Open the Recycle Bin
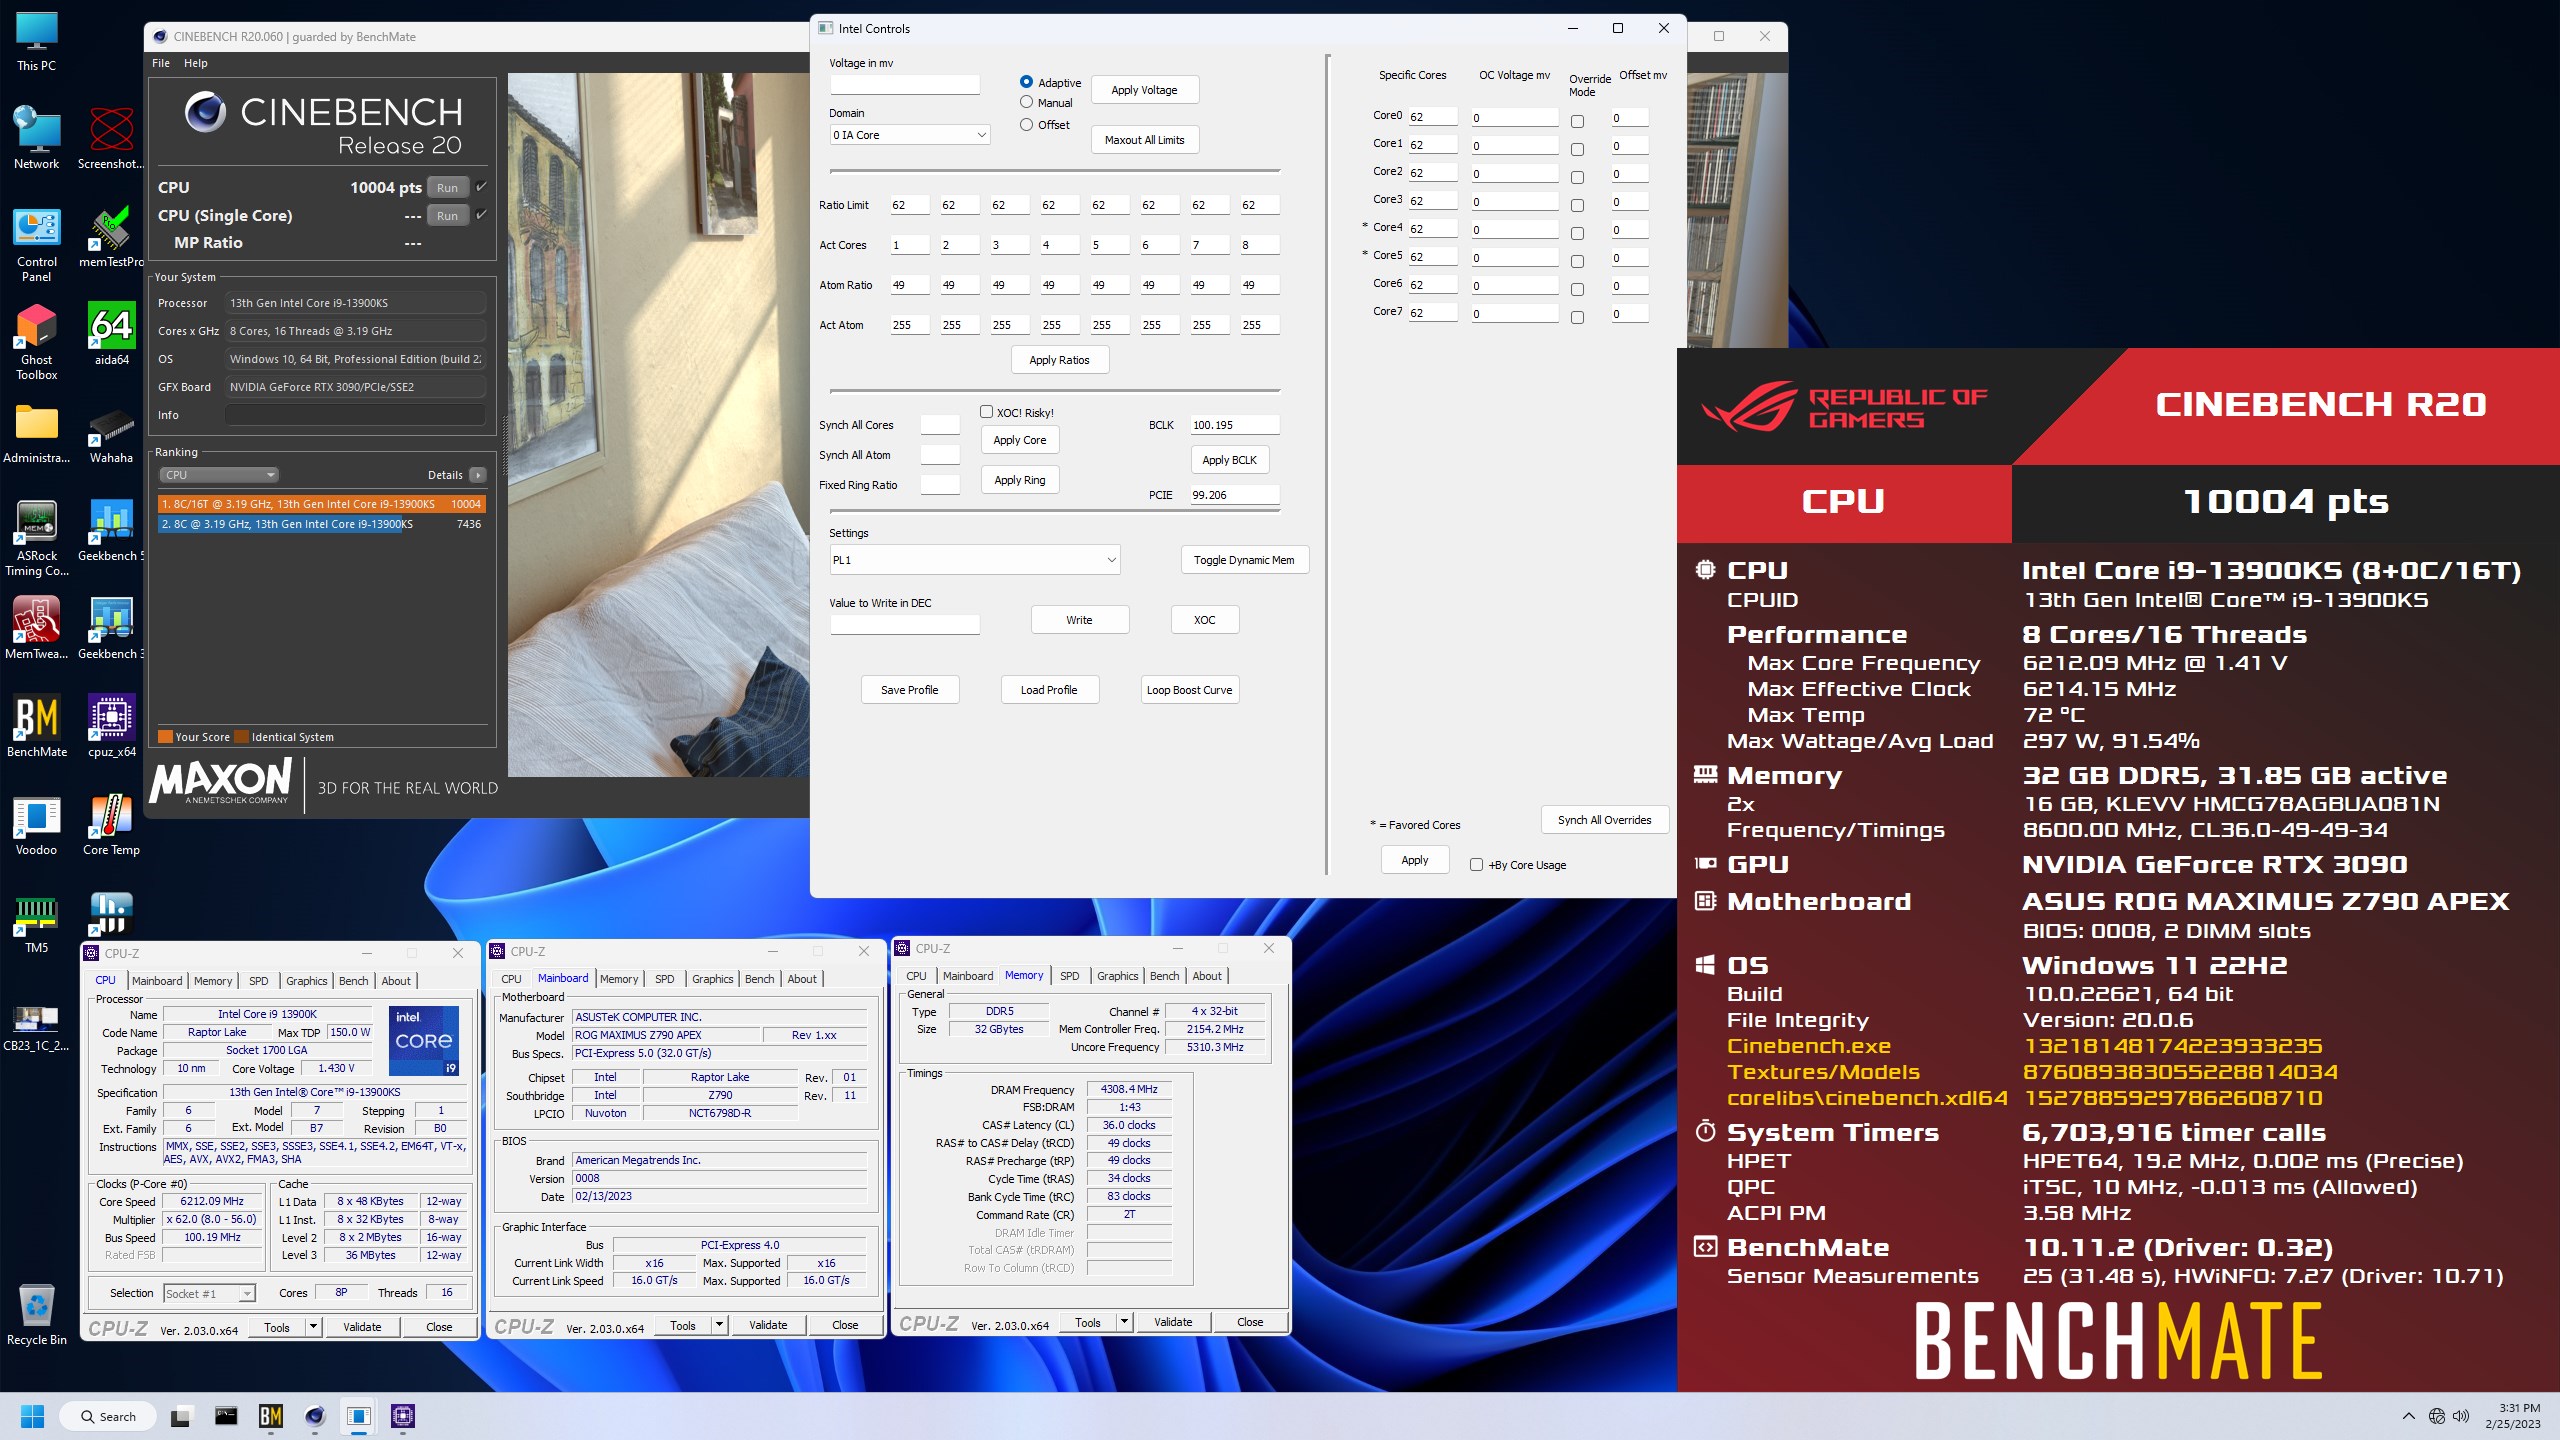2560x1440 pixels. (36, 1314)
